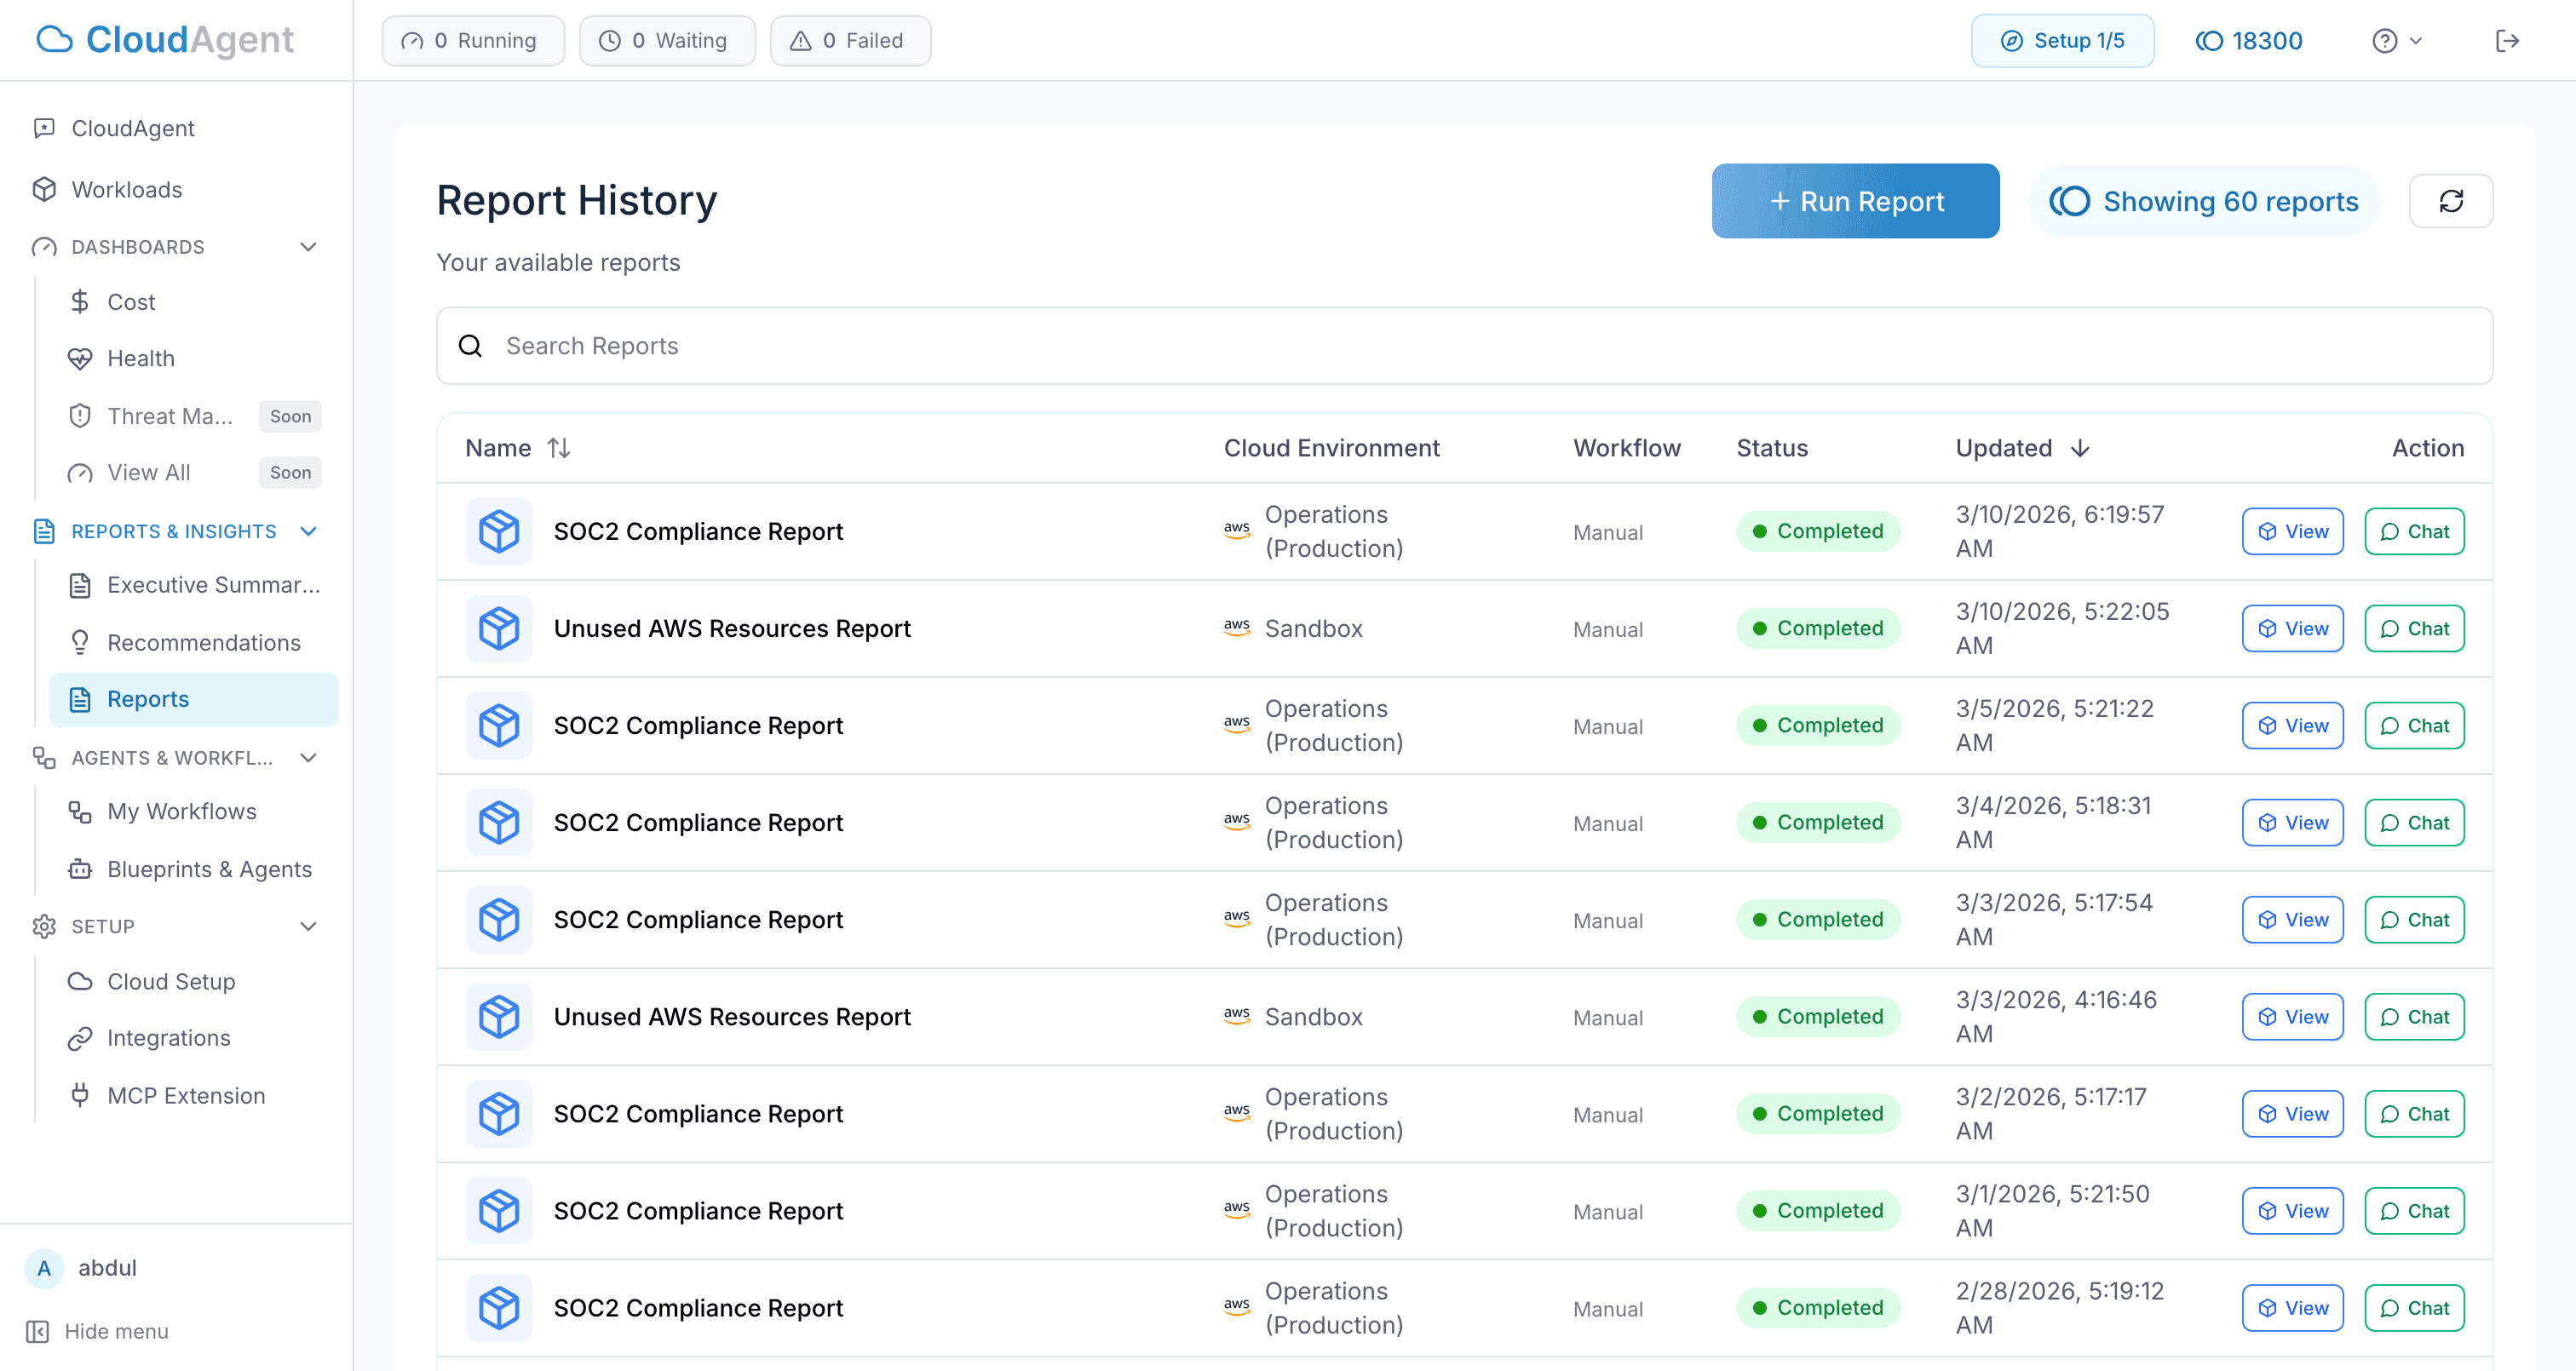2576x1371 pixels.
Task: Open the Workloads section icon
Action: [44, 189]
